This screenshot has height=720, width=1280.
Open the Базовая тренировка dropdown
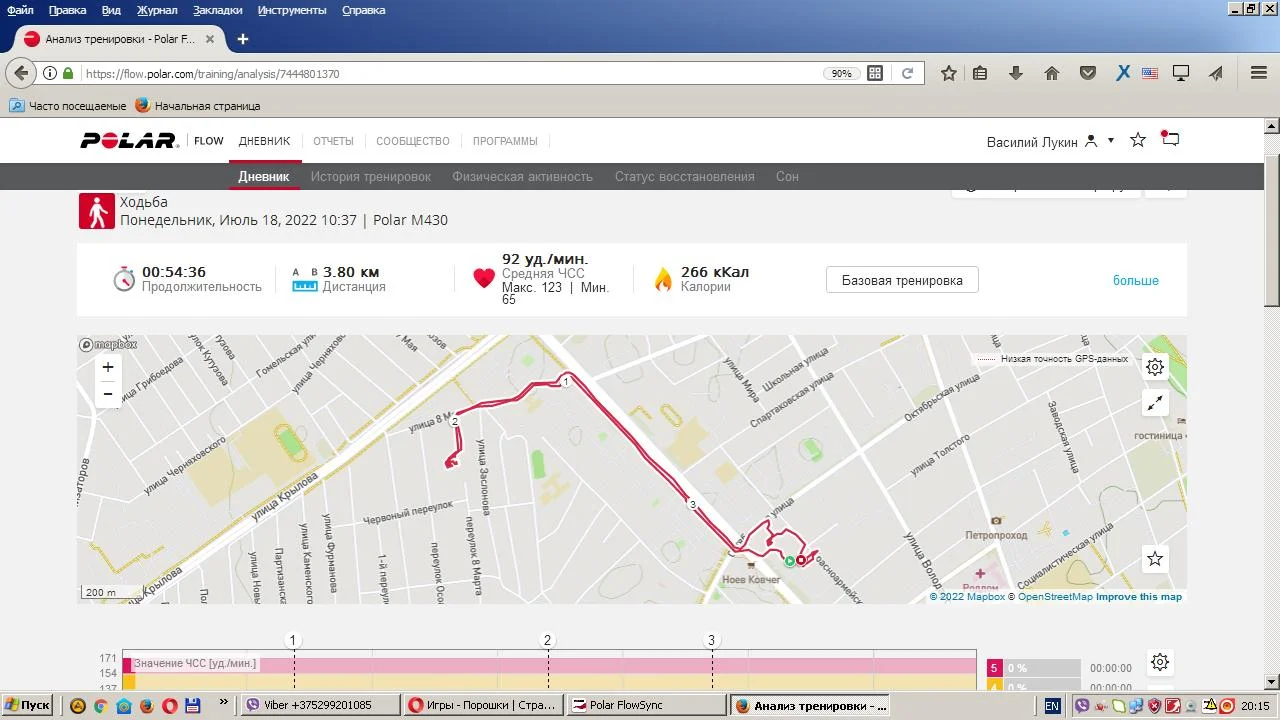click(902, 280)
